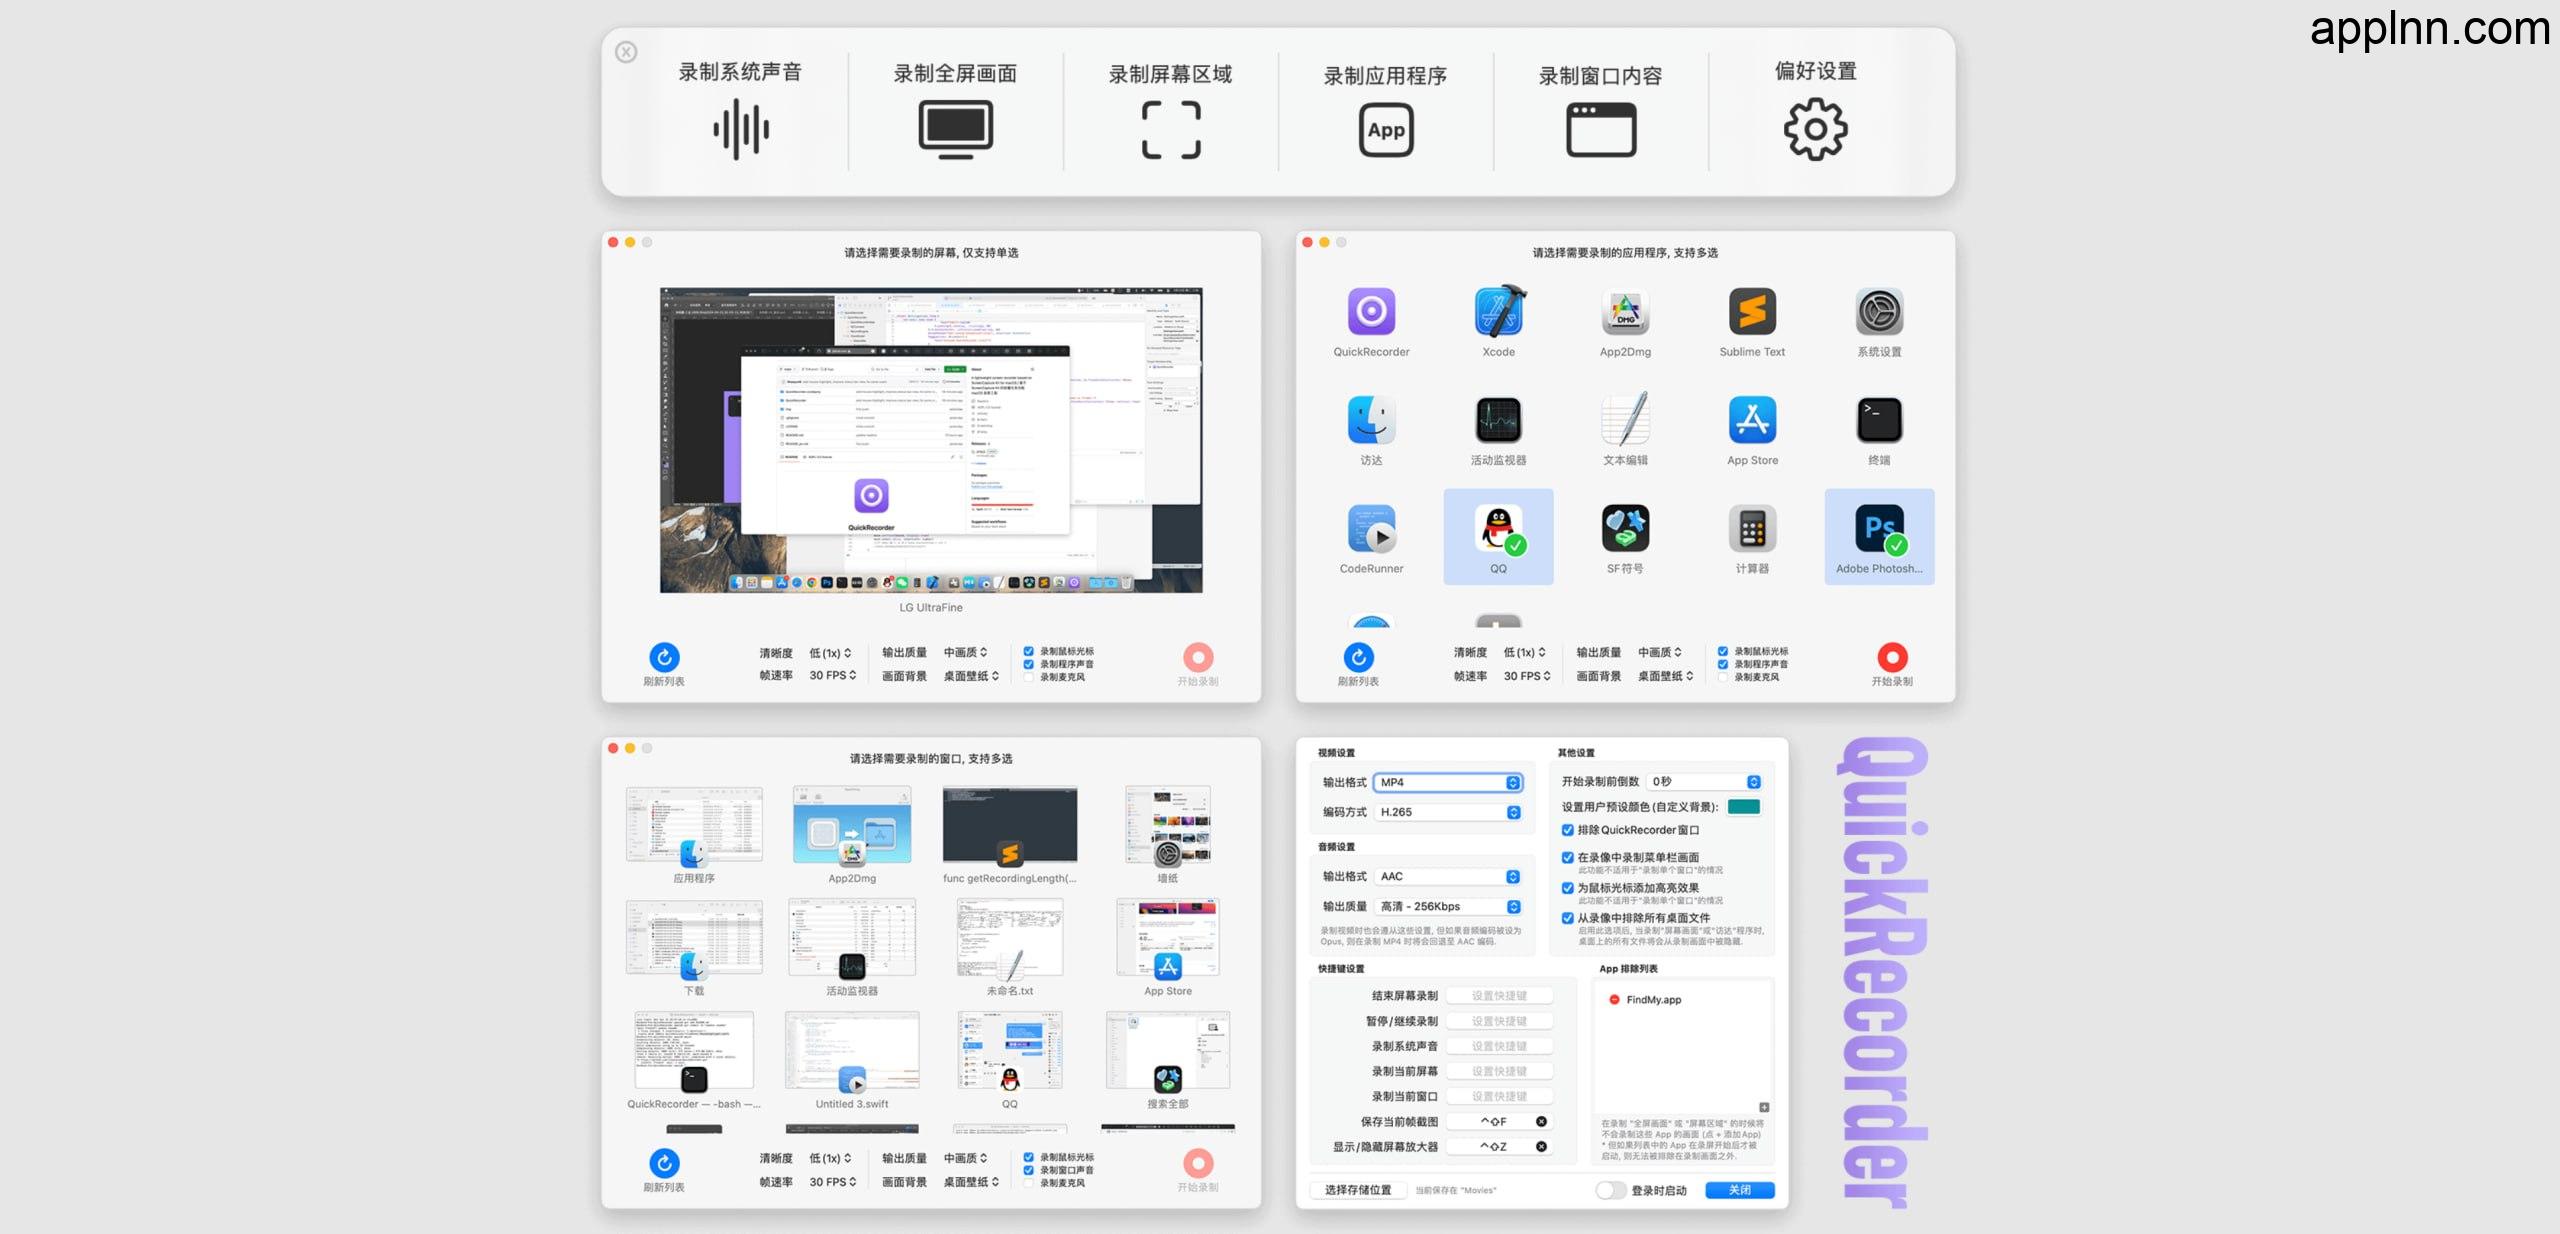Click the 选择存储位置 button
This screenshot has width=2560, height=1234.
tap(1358, 1190)
